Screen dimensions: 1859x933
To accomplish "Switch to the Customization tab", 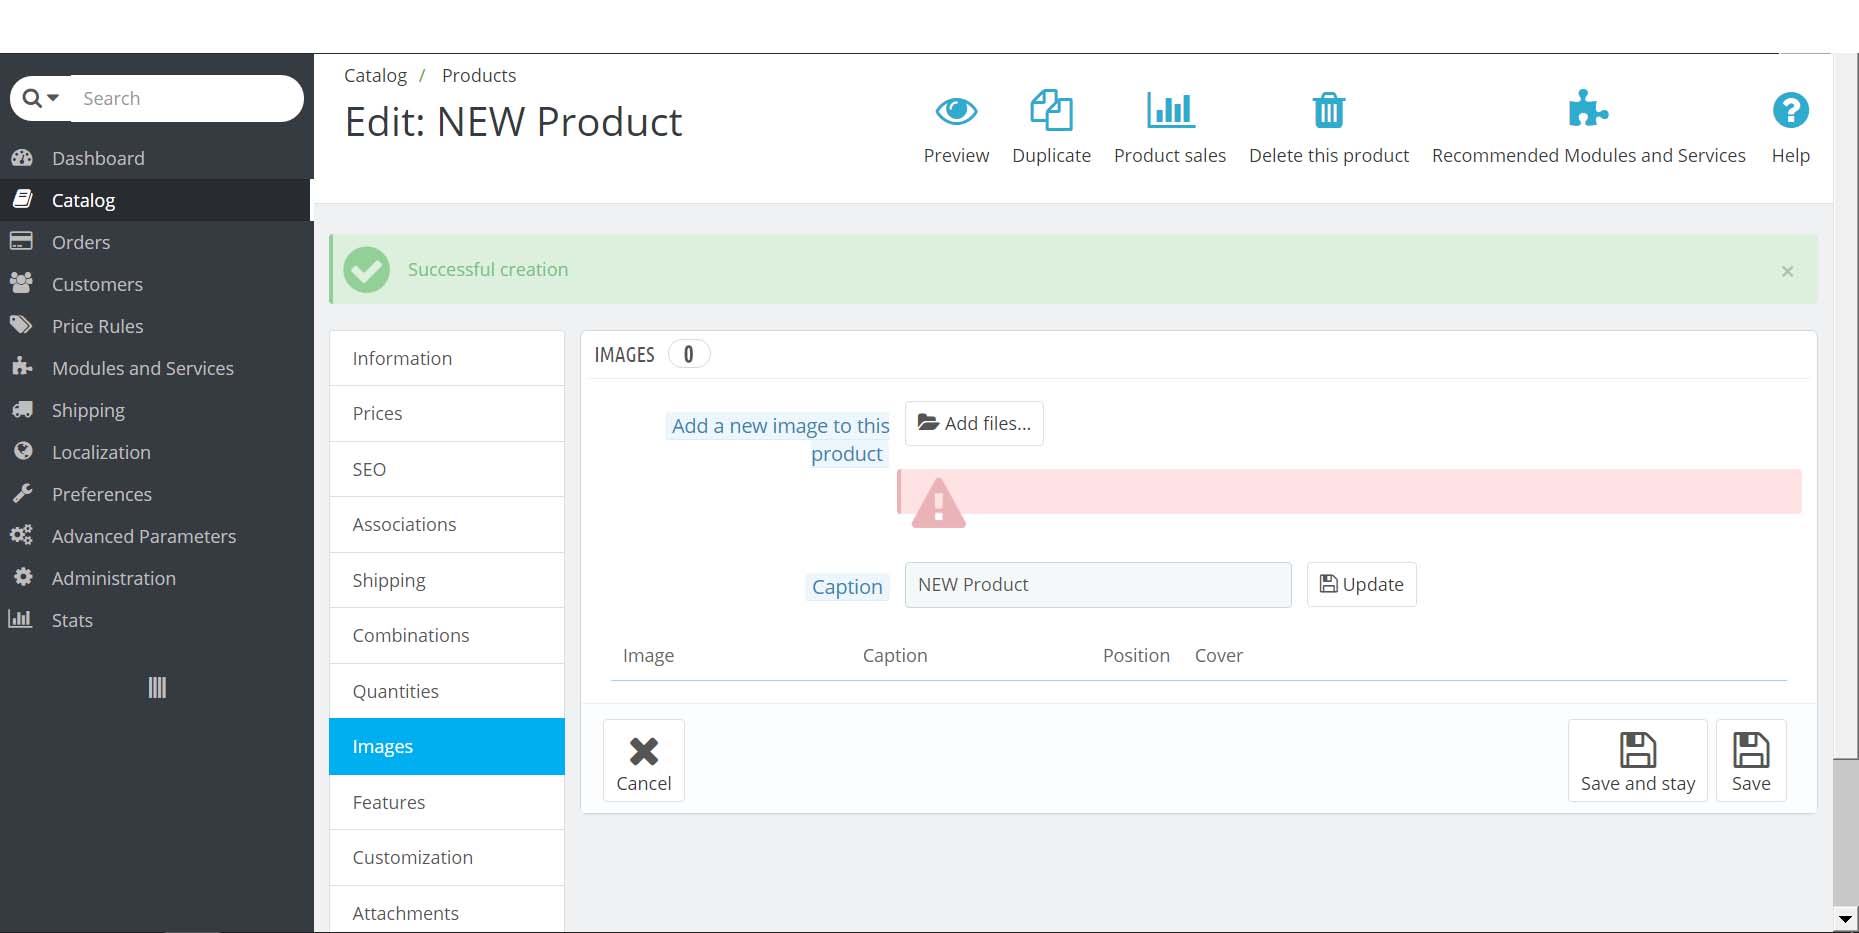I will [447, 857].
